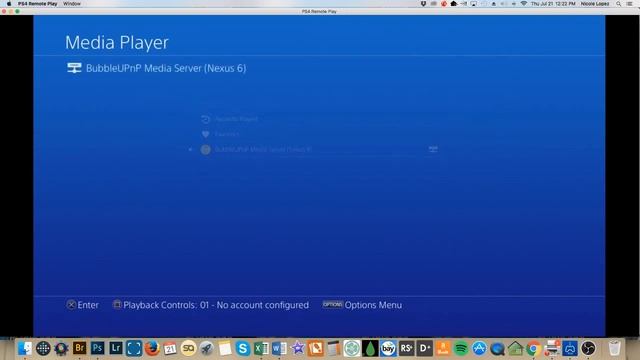Viewport: 640px width, 360px height.
Task: Click the square button icon for Playback Controls
Action: click(117, 304)
